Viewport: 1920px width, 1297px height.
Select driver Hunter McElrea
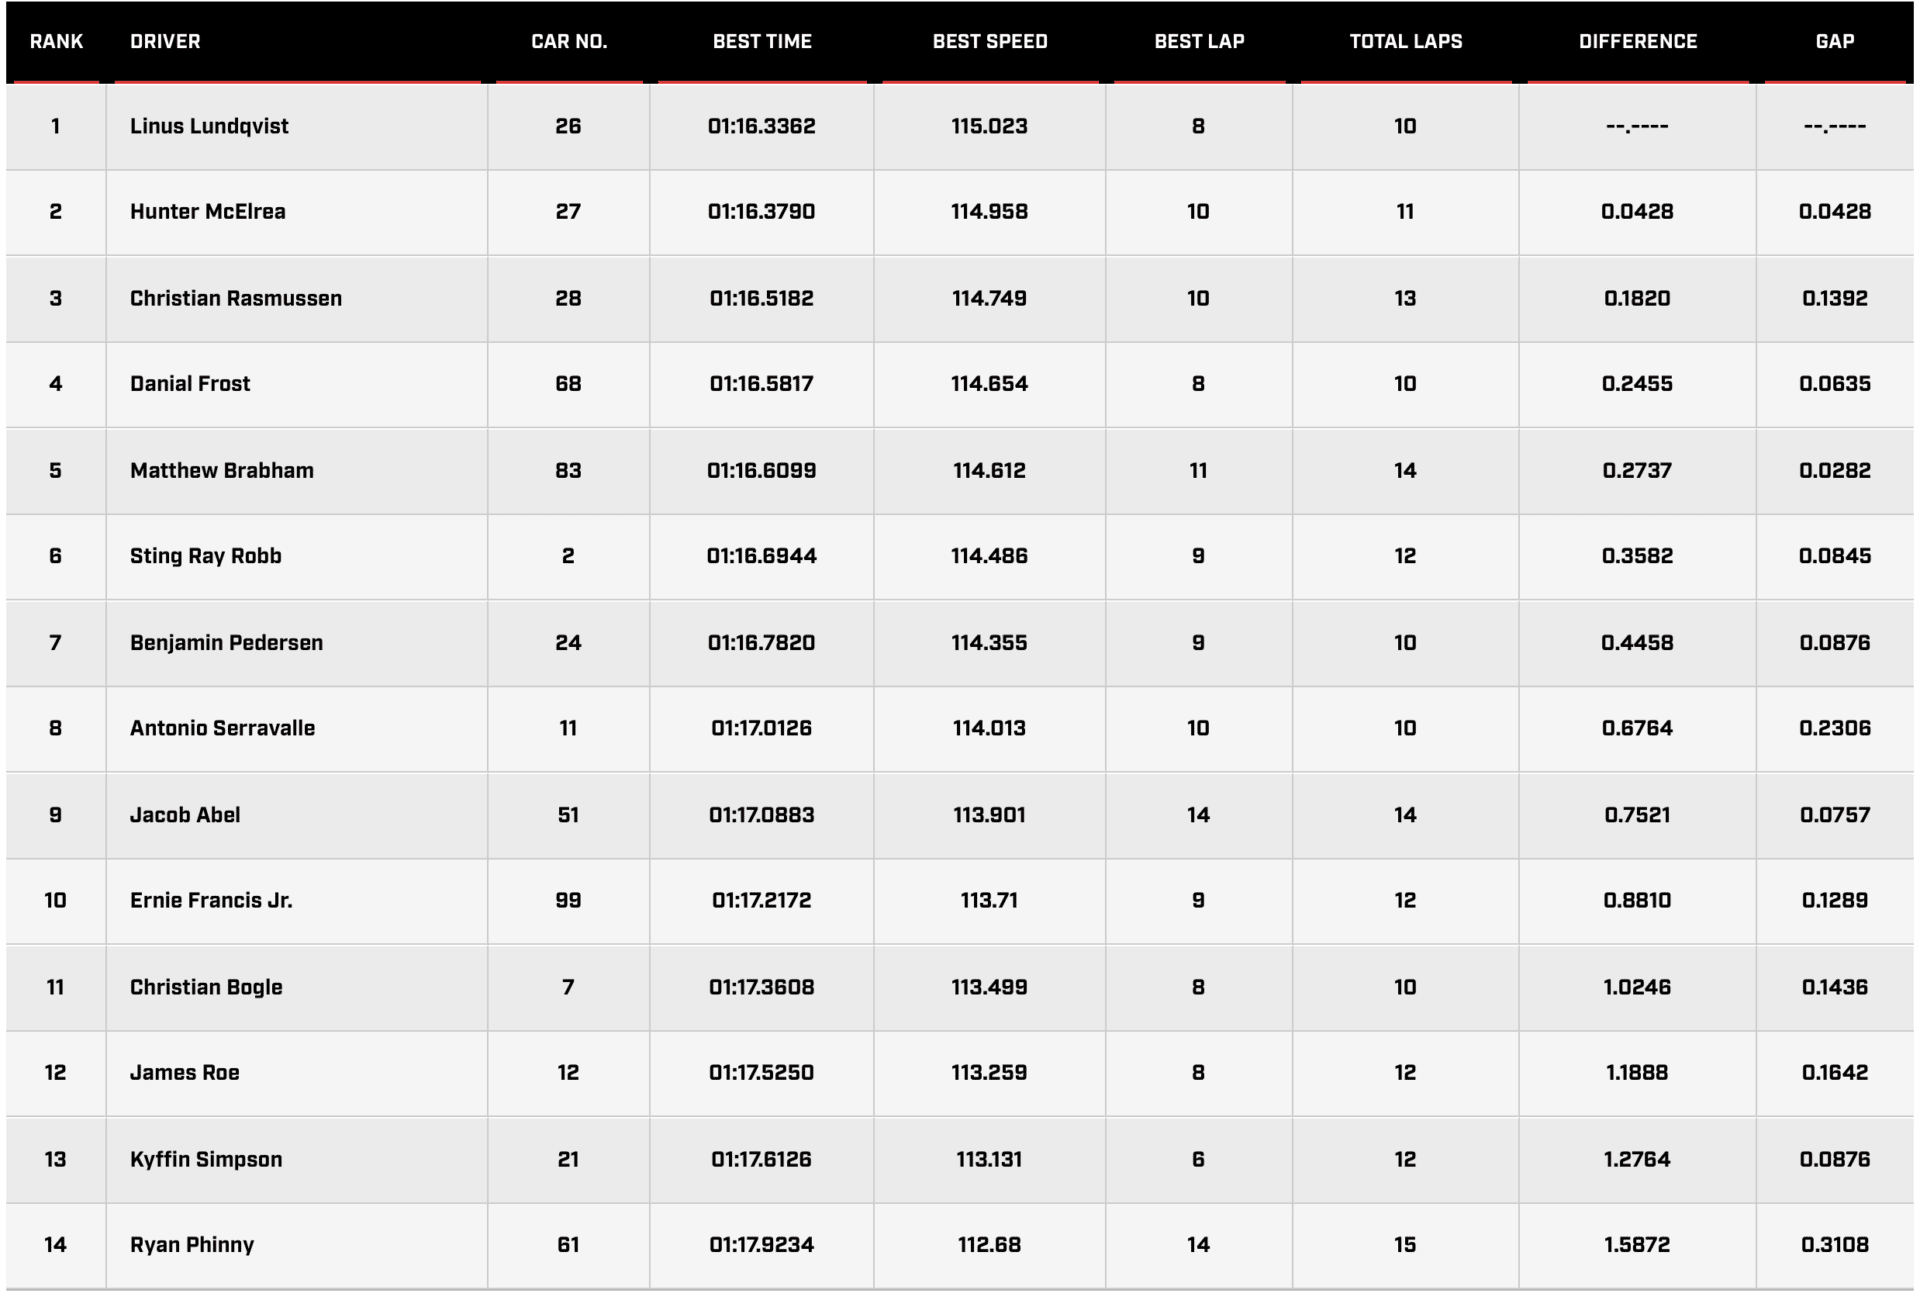(207, 212)
